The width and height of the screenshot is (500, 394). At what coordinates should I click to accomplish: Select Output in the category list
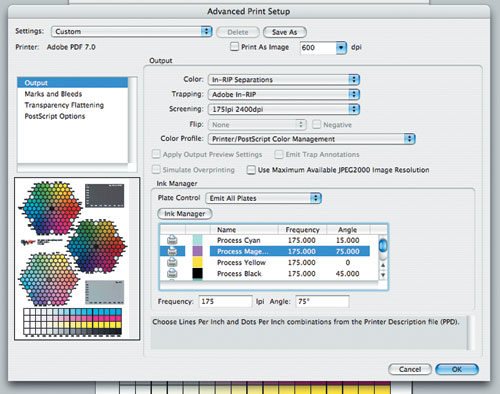(x=73, y=83)
